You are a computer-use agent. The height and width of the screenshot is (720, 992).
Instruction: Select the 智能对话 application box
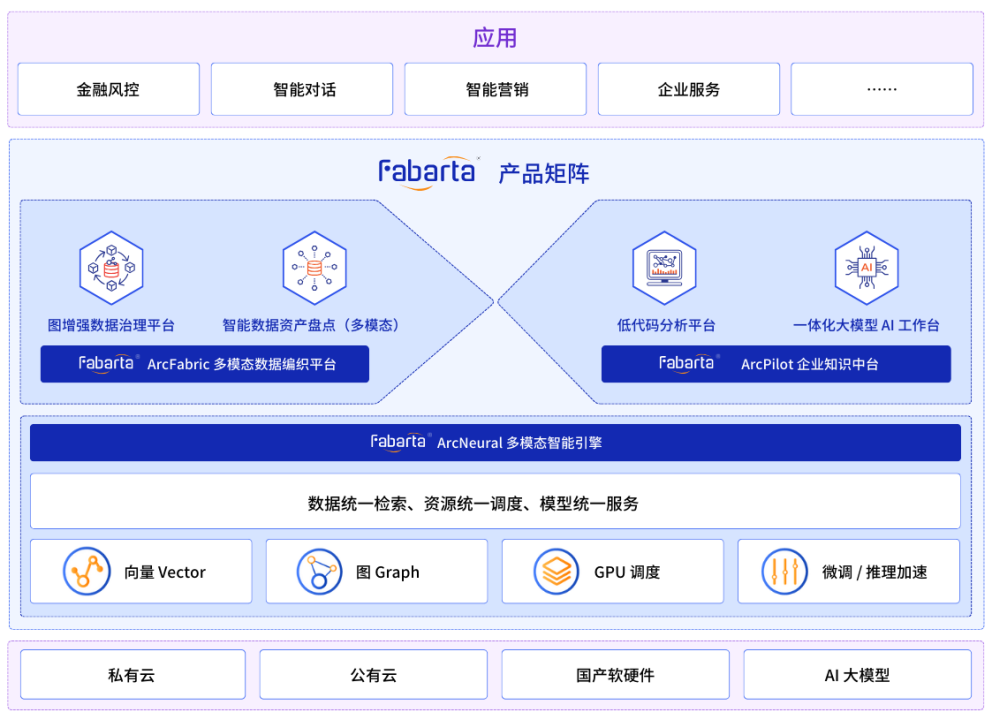coord(304,90)
